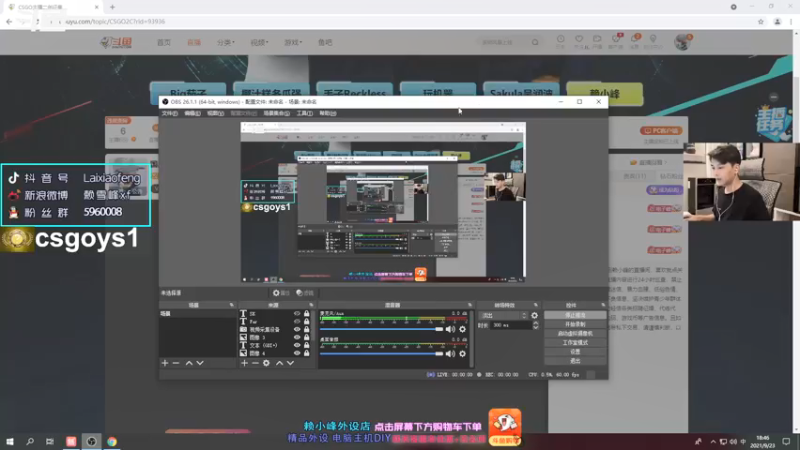Move the selected source up with the up chevron
The image size is (800, 450).
tap(279, 363)
